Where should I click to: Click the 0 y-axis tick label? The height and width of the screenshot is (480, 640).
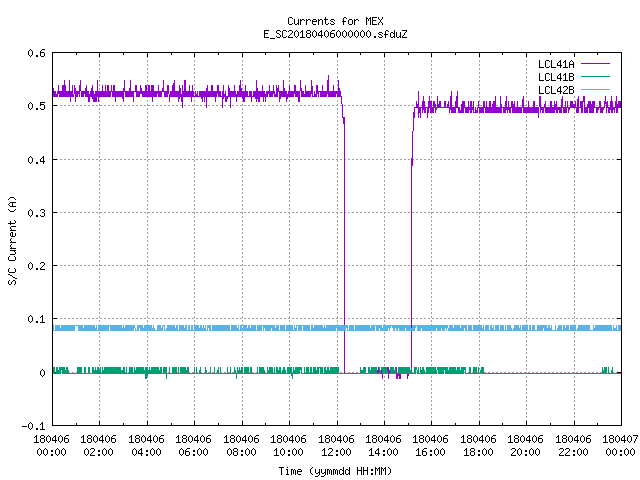point(42,373)
